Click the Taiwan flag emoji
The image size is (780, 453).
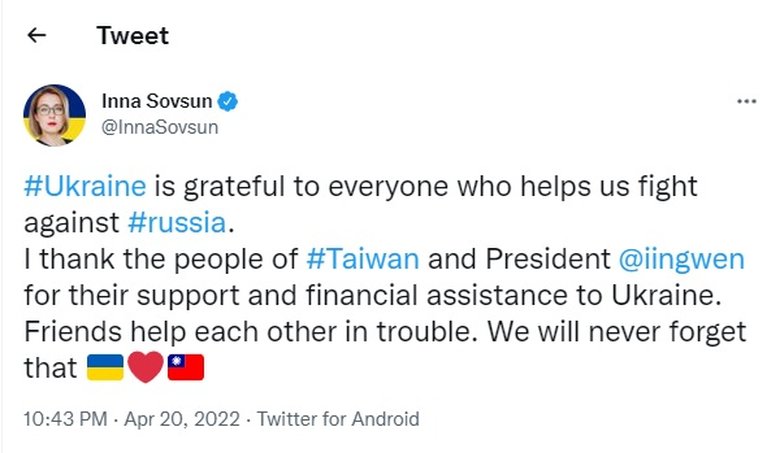[186, 368]
